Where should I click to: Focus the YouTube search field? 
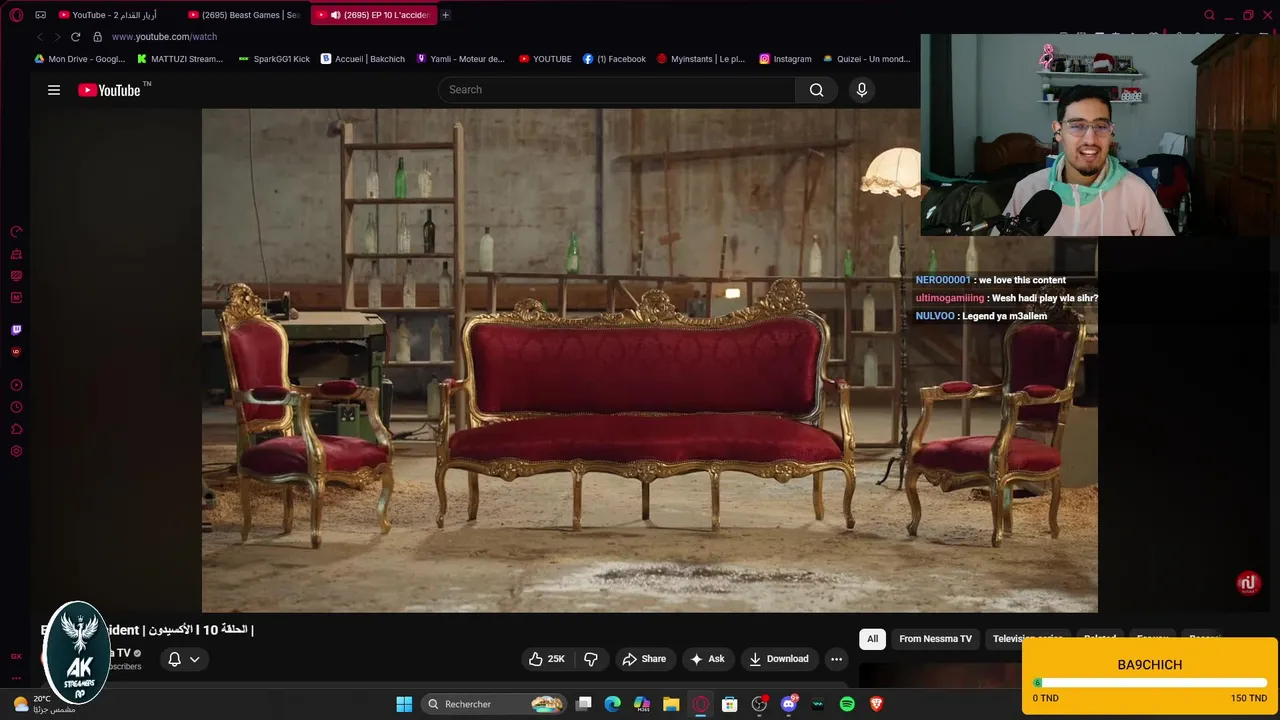point(617,90)
